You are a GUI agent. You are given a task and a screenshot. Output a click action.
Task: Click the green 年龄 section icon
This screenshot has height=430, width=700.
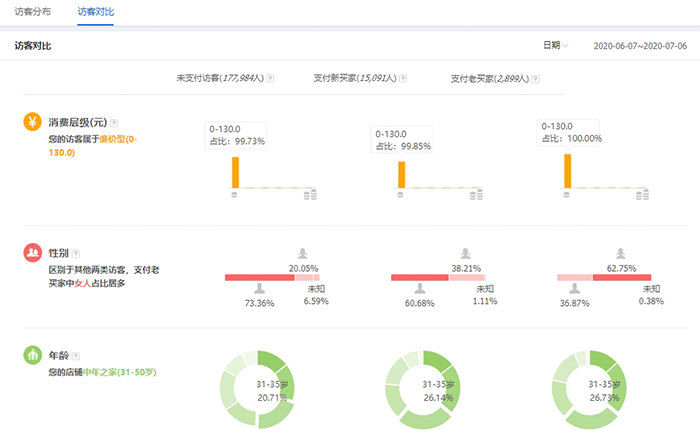pyautogui.click(x=32, y=355)
